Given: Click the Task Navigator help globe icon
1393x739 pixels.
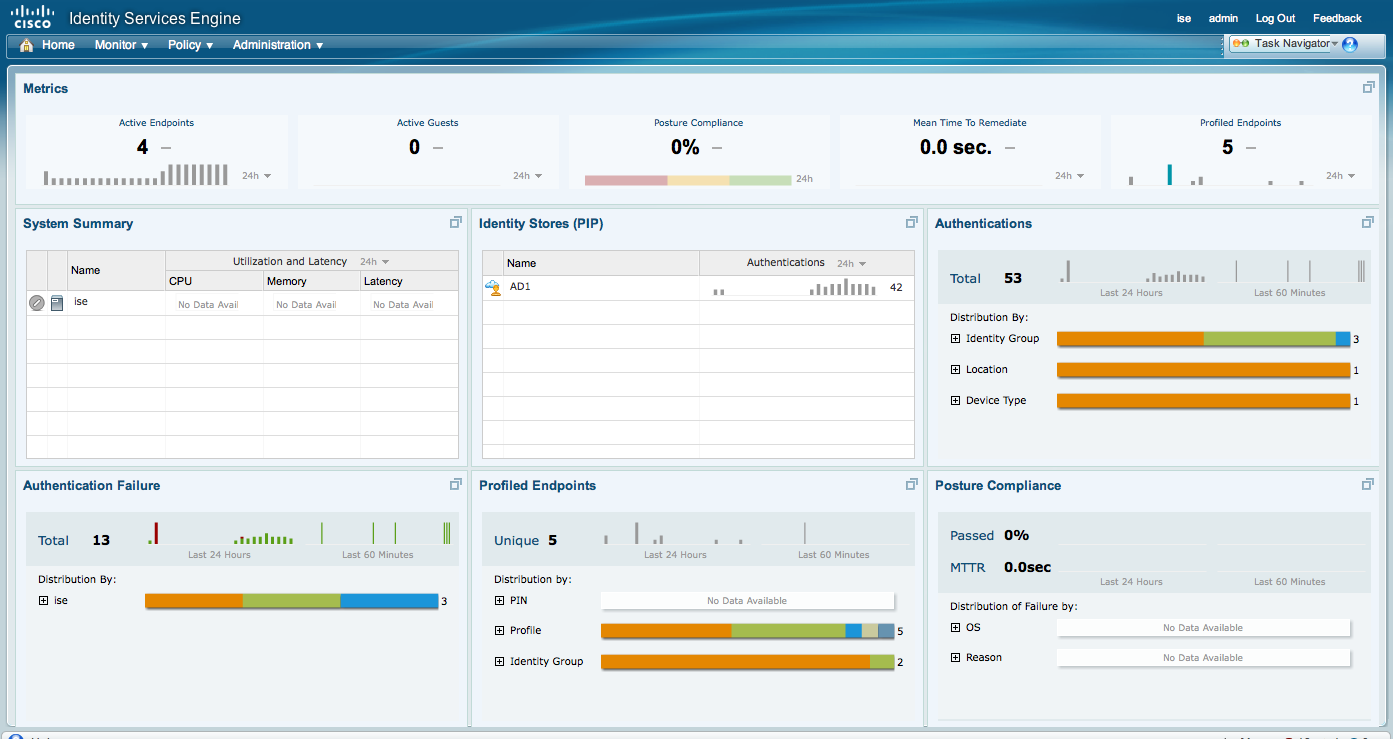Looking at the screenshot, I should point(1350,44).
